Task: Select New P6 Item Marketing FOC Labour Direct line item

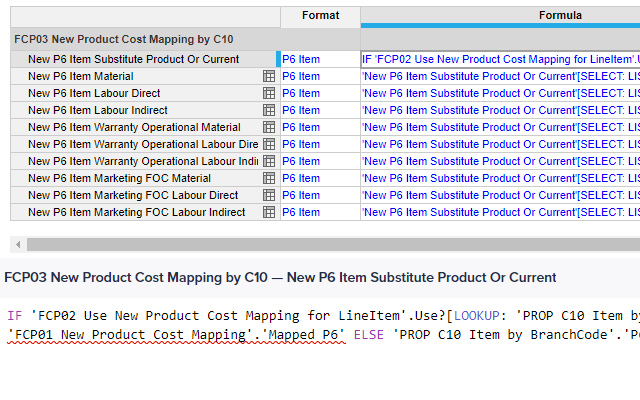Action: [145, 195]
